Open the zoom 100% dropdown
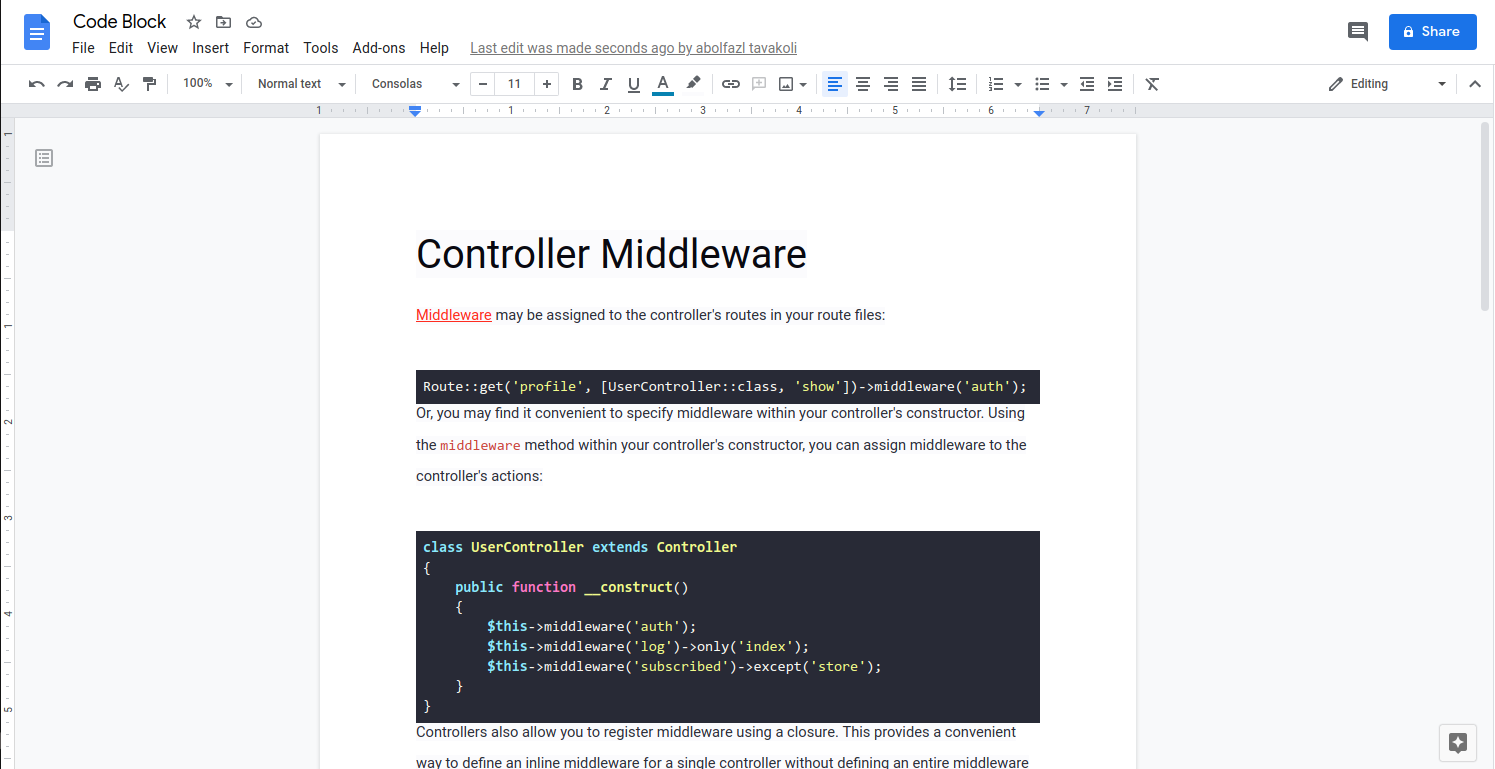The height and width of the screenshot is (769, 1495). click(207, 84)
